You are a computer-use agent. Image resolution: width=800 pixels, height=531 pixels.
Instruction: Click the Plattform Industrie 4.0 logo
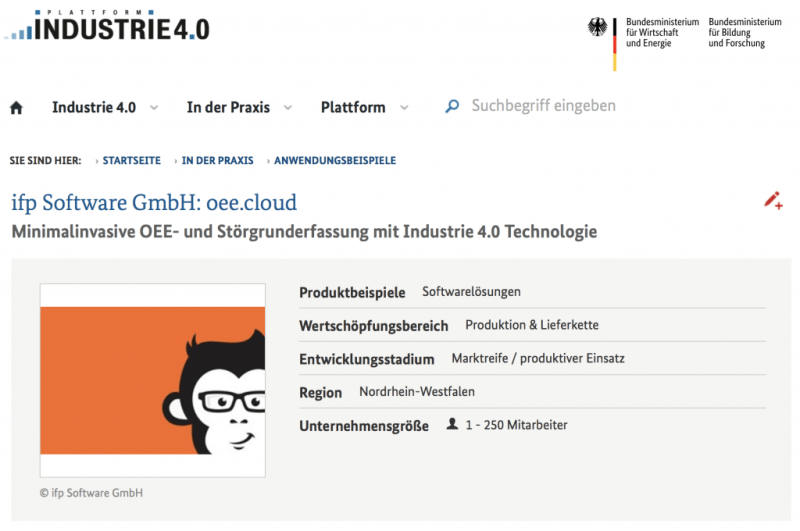(x=107, y=26)
